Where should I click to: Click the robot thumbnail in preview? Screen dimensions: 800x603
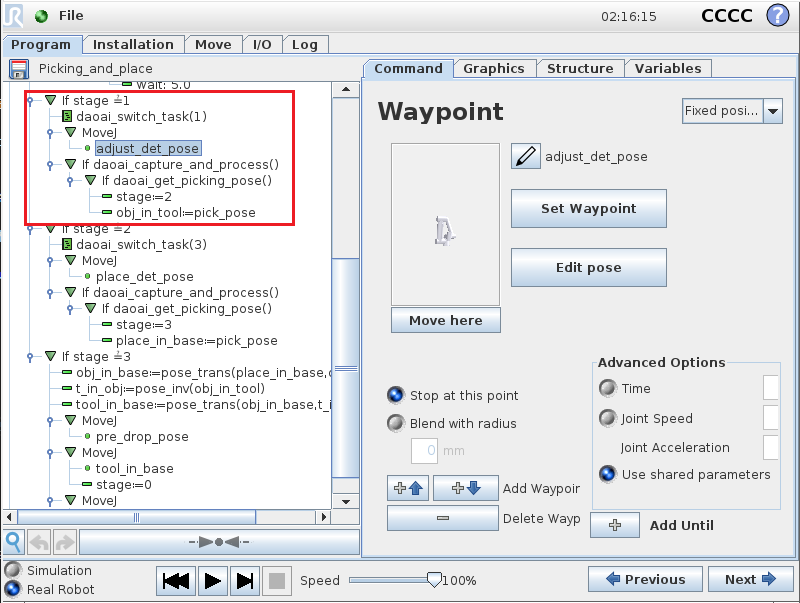click(445, 231)
